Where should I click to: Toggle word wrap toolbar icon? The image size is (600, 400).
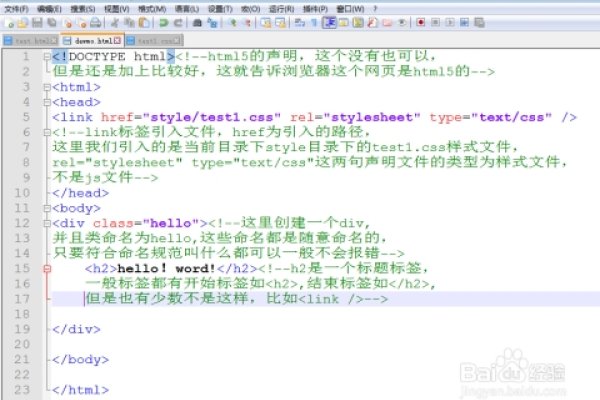[300, 23]
